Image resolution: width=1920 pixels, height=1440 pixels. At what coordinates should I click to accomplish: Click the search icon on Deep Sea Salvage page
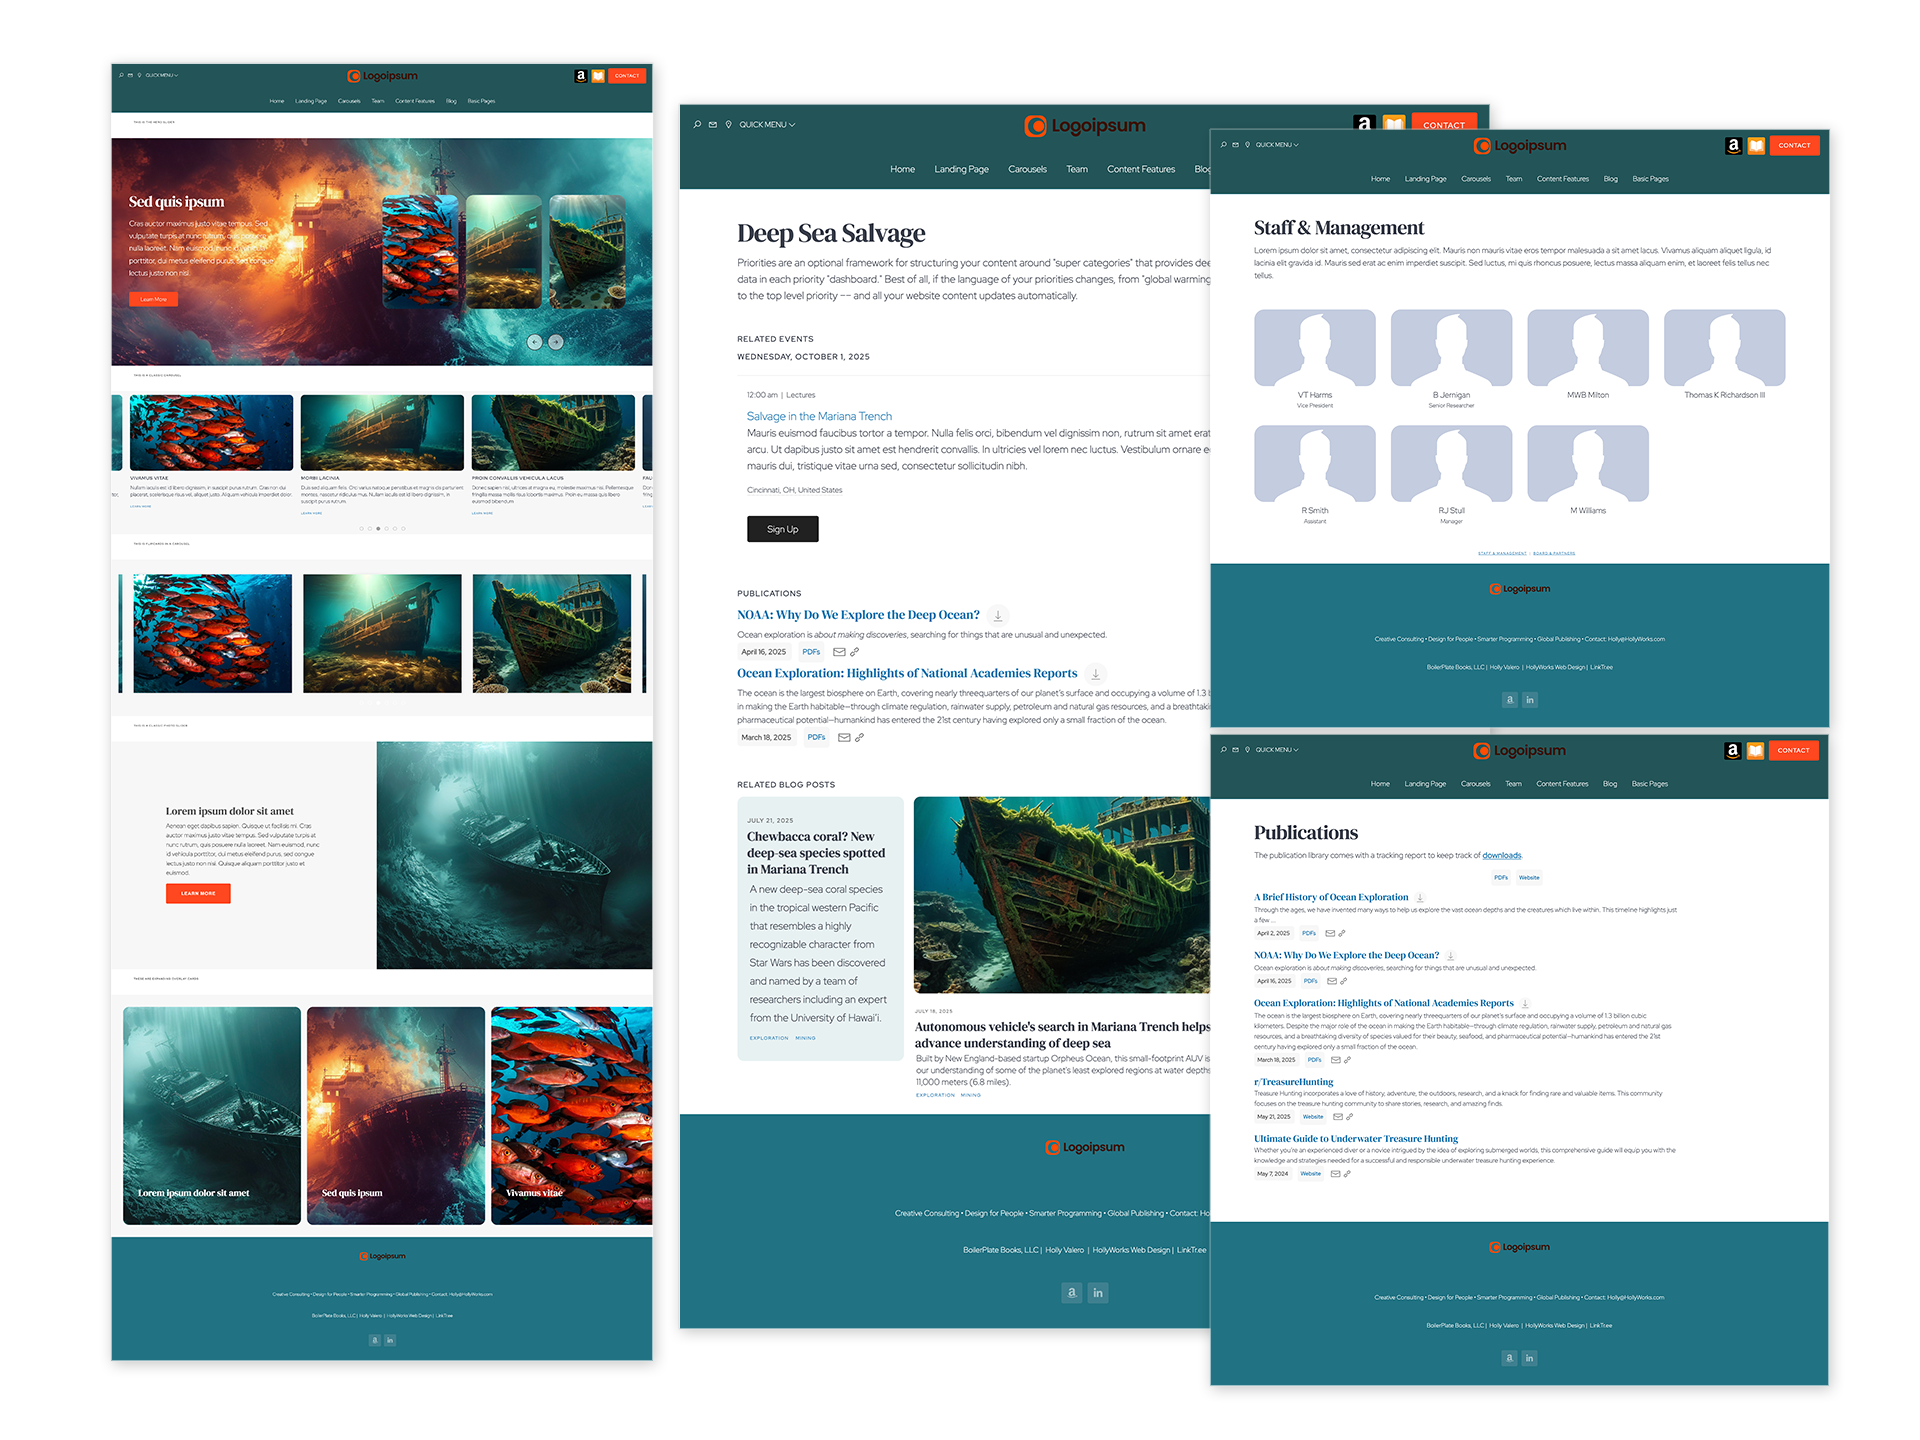[x=697, y=125]
